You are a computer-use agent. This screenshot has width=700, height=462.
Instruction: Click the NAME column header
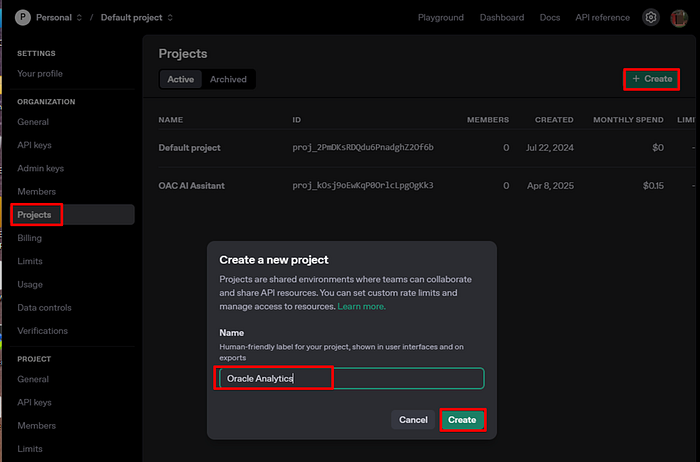pos(171,120)
